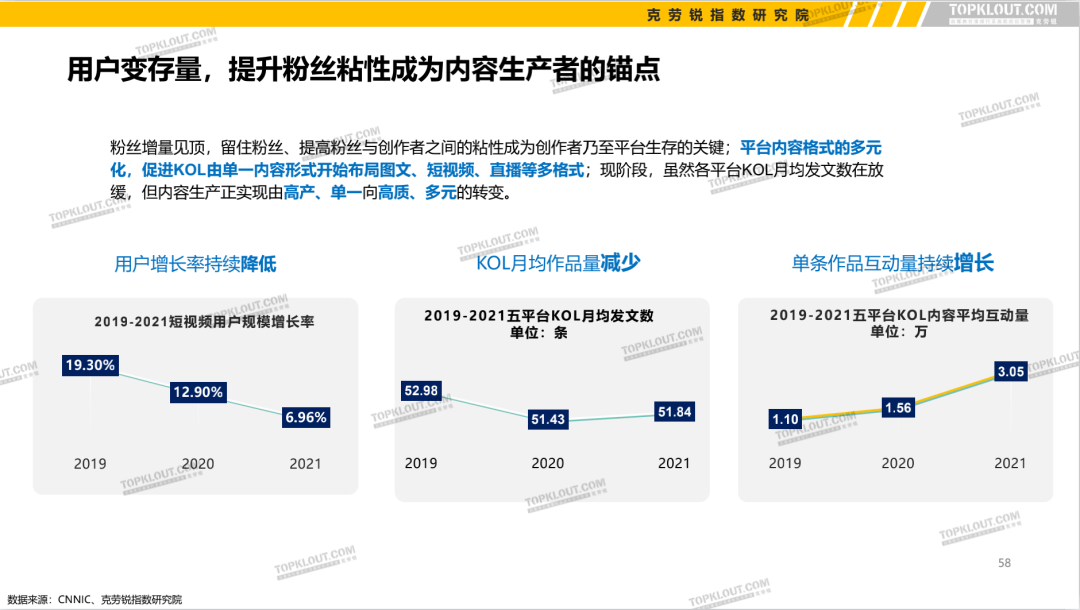The height and width of the screenshot is (610, 1080).
Task: Click the 1.56 data label
Action: [x=898, y=408]
